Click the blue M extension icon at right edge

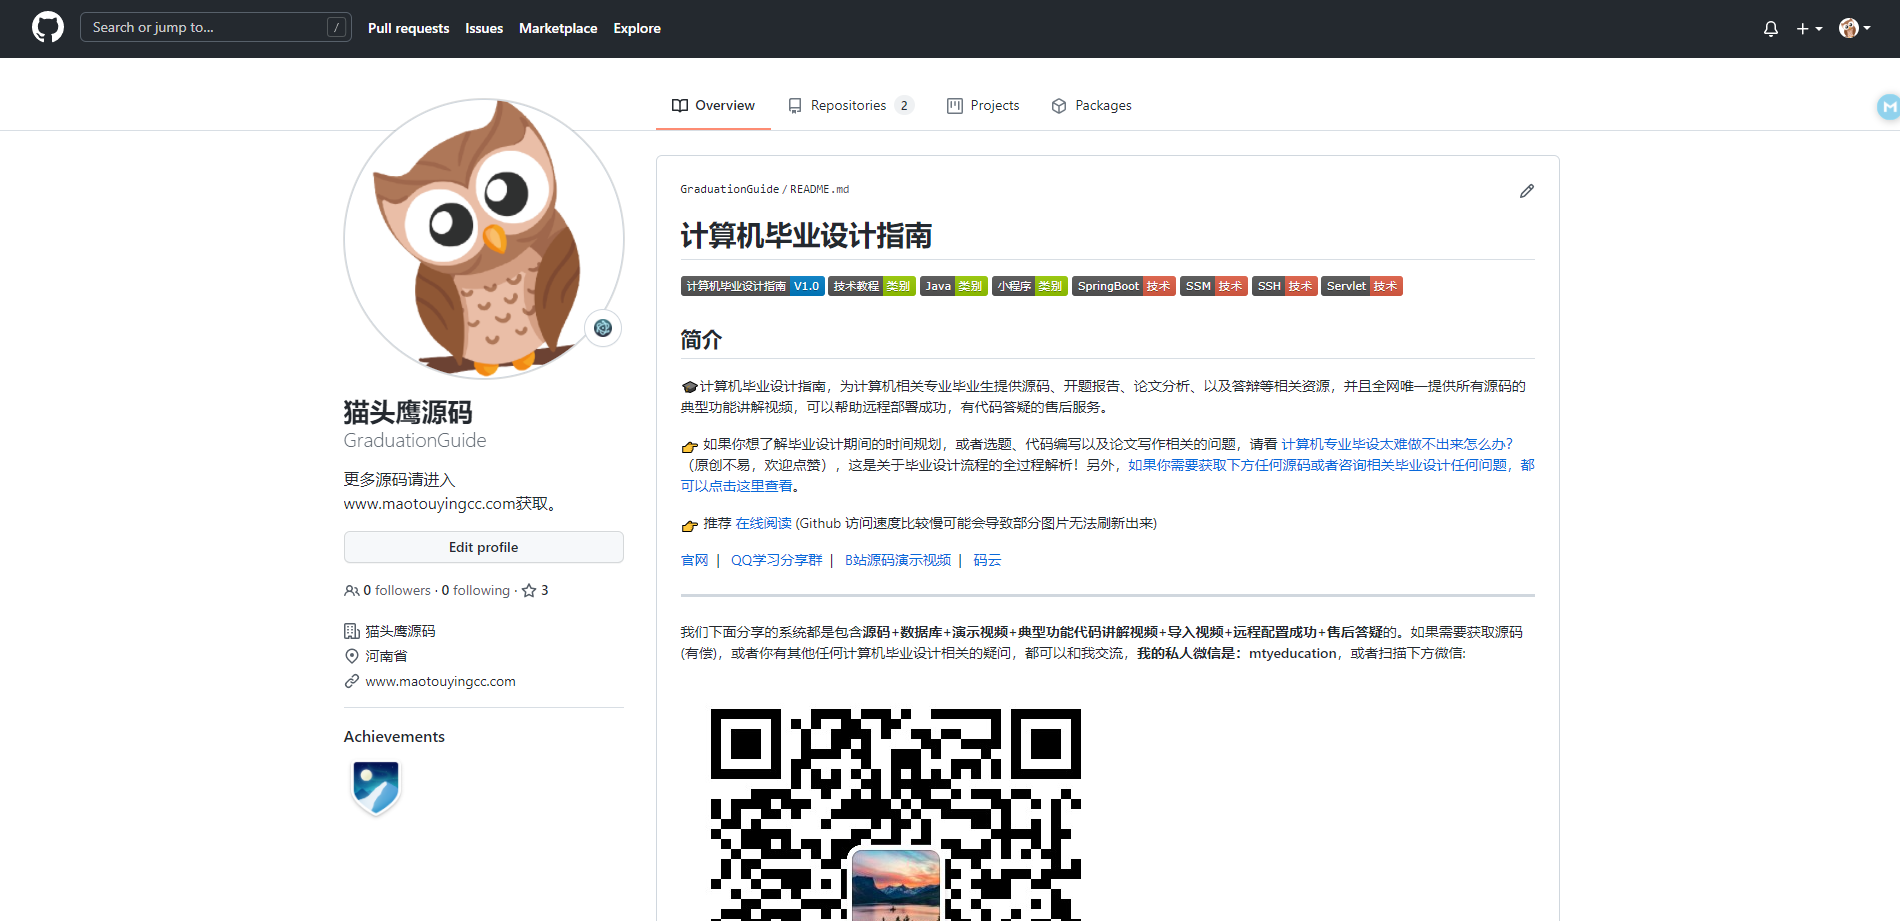1888,107
